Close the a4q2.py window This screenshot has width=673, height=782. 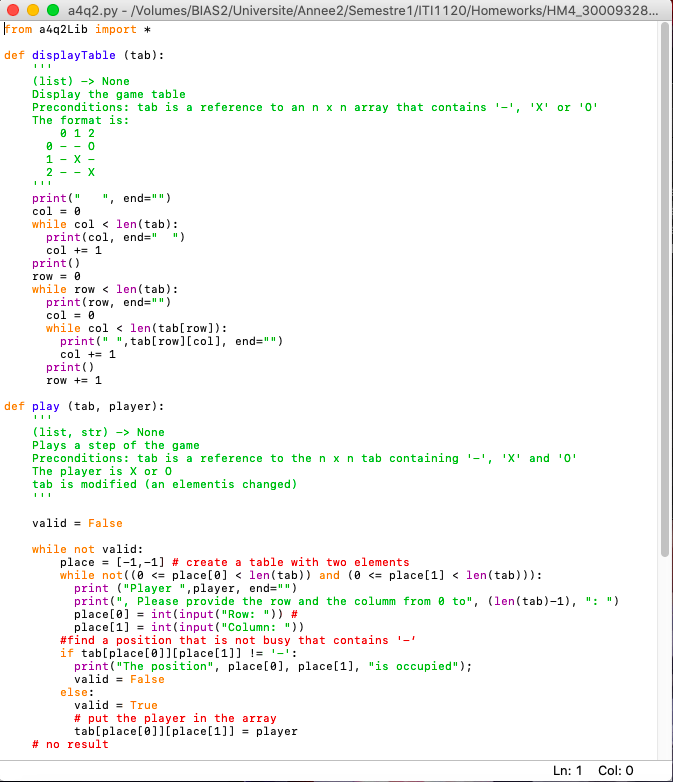click(11, 9)
